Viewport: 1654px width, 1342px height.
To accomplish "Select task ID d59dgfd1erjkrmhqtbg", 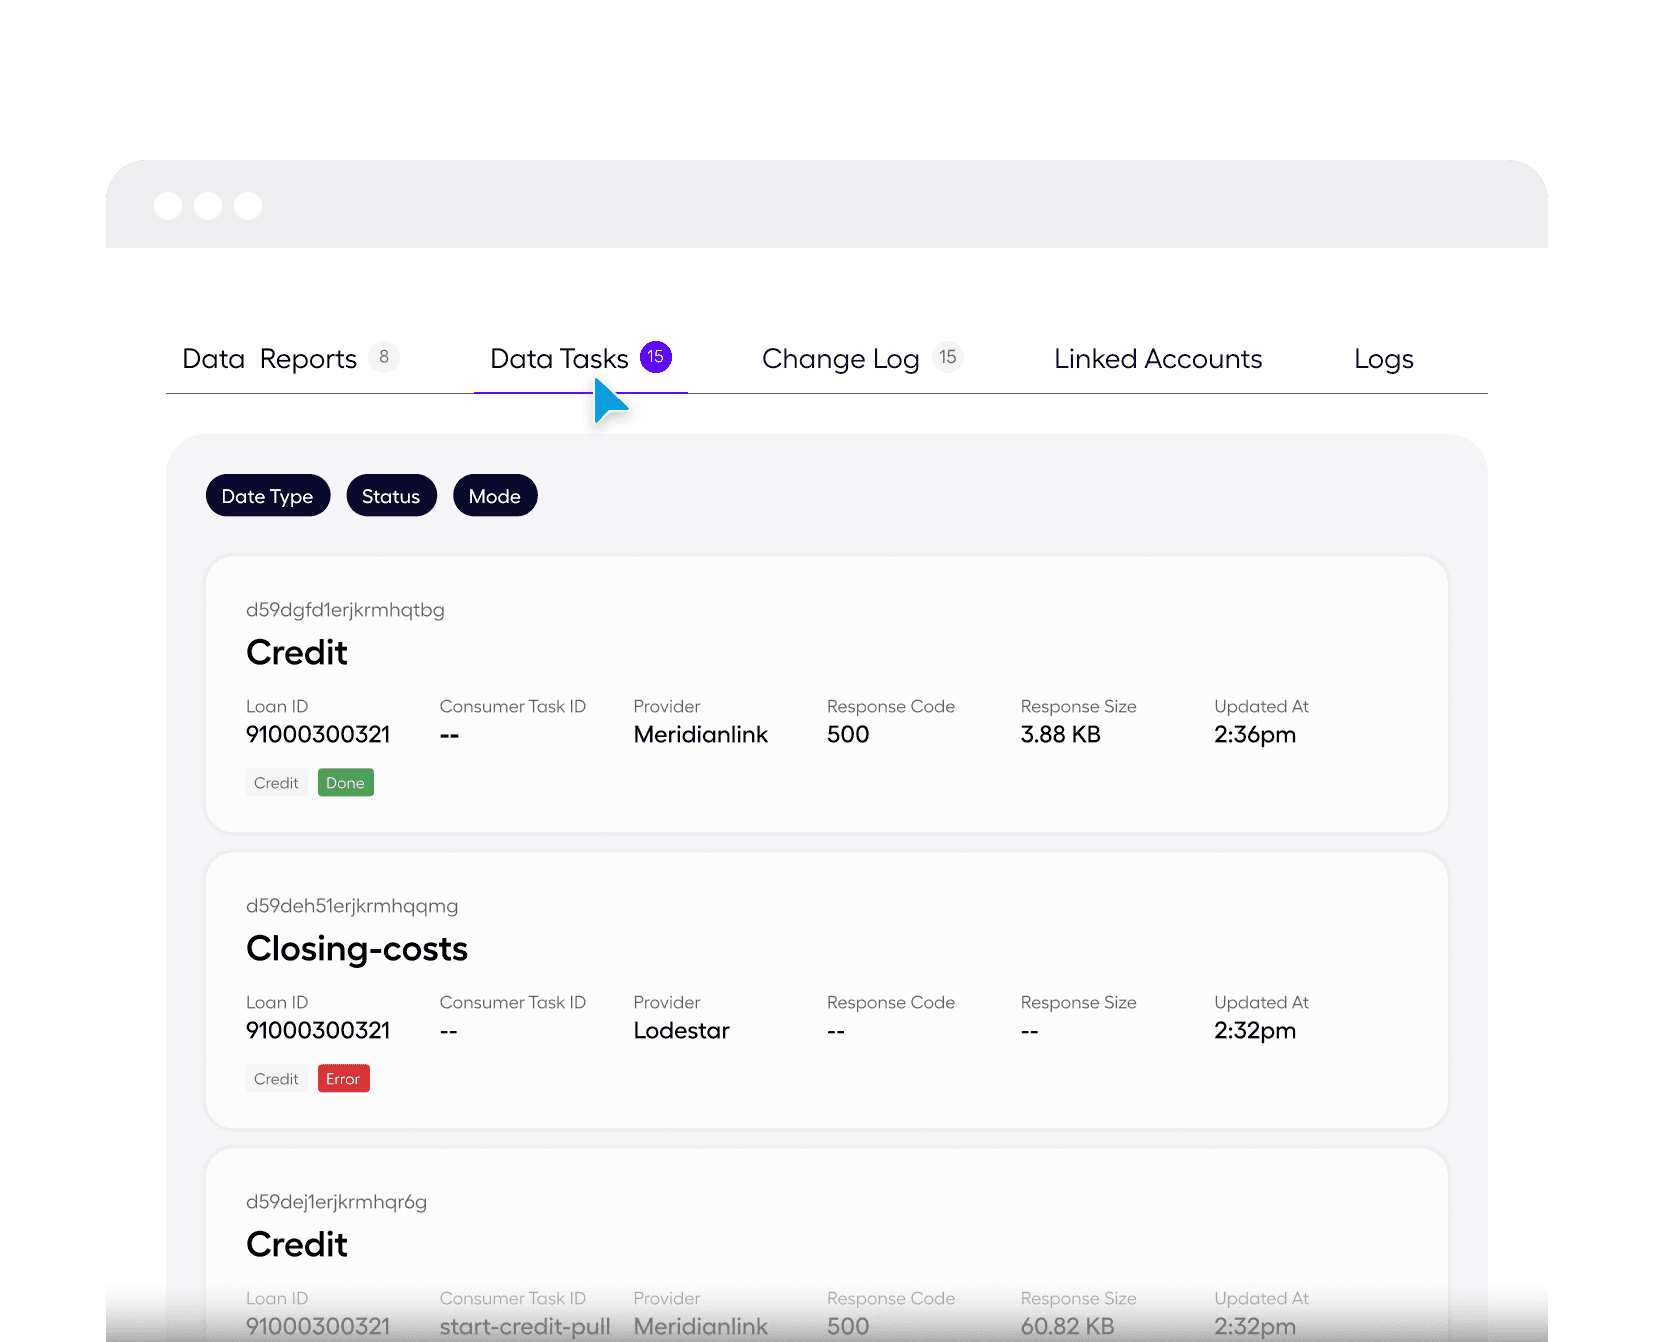I will [345, 610].
